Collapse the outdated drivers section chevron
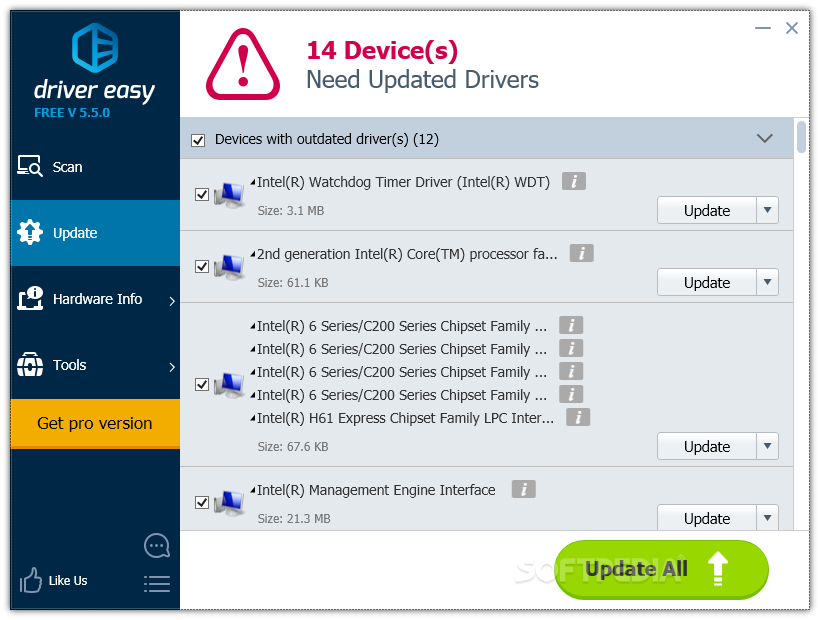This screenshot has height=620, width=820. point(765,139)
